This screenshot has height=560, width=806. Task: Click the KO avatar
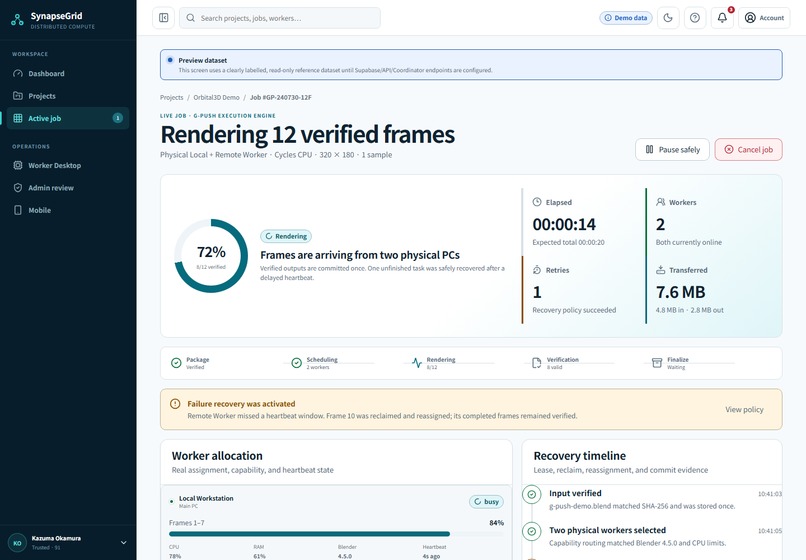point(17,543)
